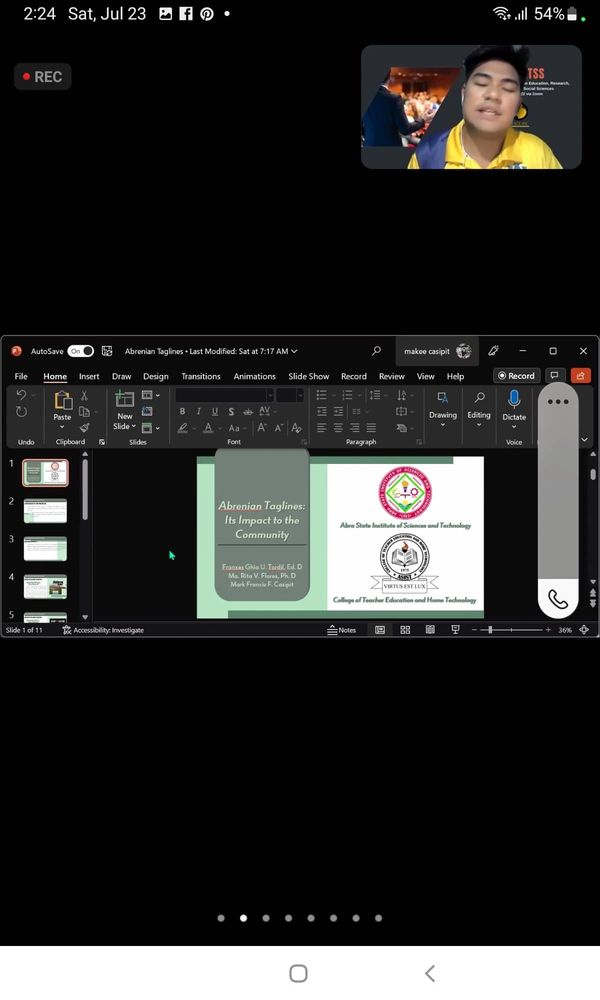Expand the file name dropdown in title bar
This screenshot has width=600, height=1000.
pyautogui.click(x=294, y=352)
